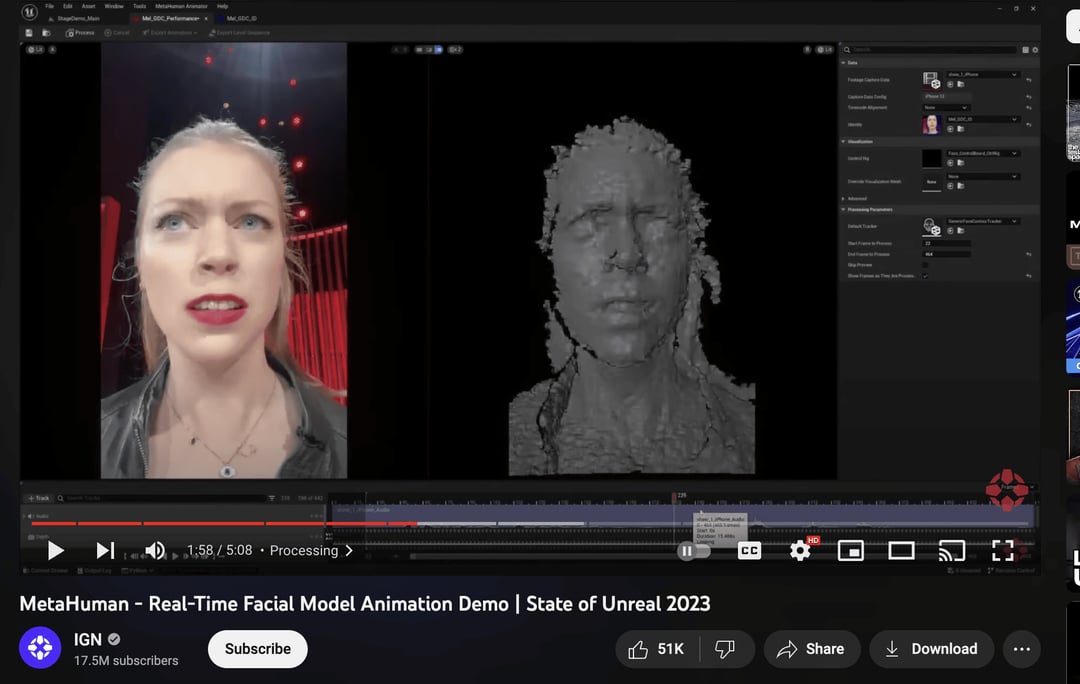
Task: Switch to theater mode view
Action: [x=901, y=550]
